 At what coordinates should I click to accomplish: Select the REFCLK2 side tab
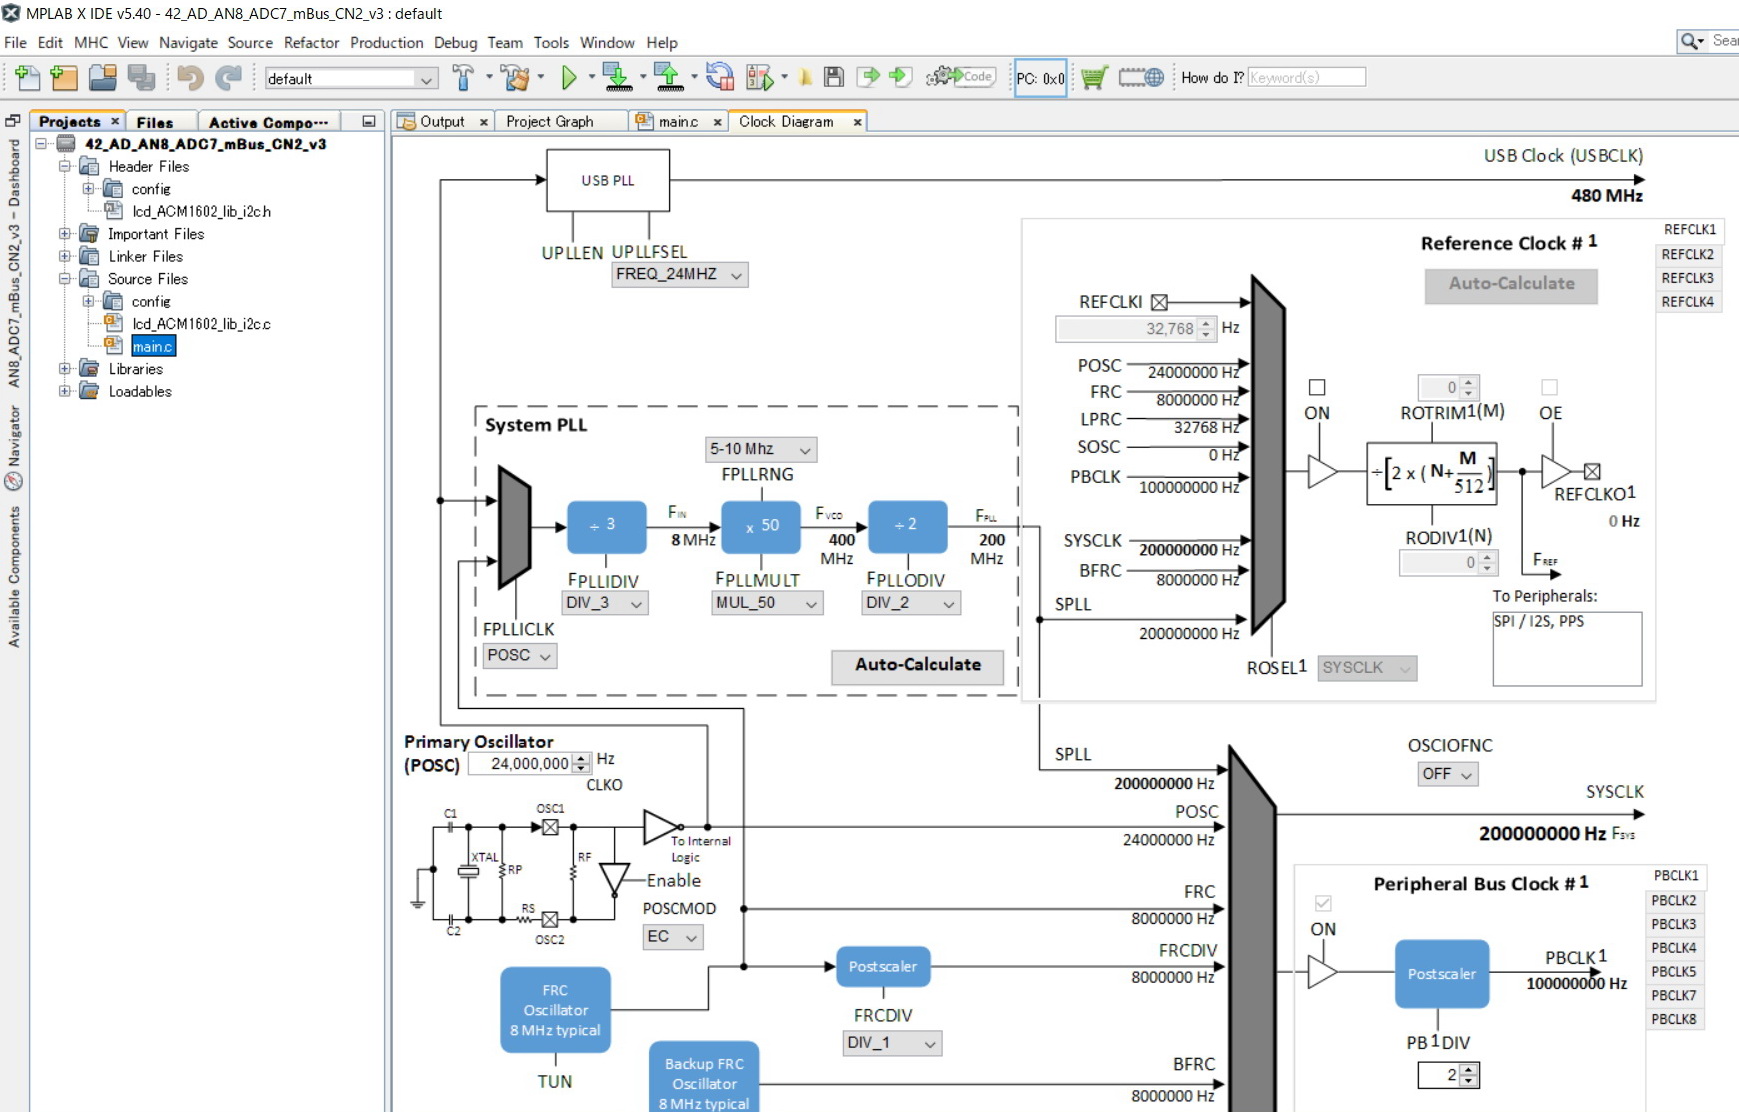tap(1688, 254)
